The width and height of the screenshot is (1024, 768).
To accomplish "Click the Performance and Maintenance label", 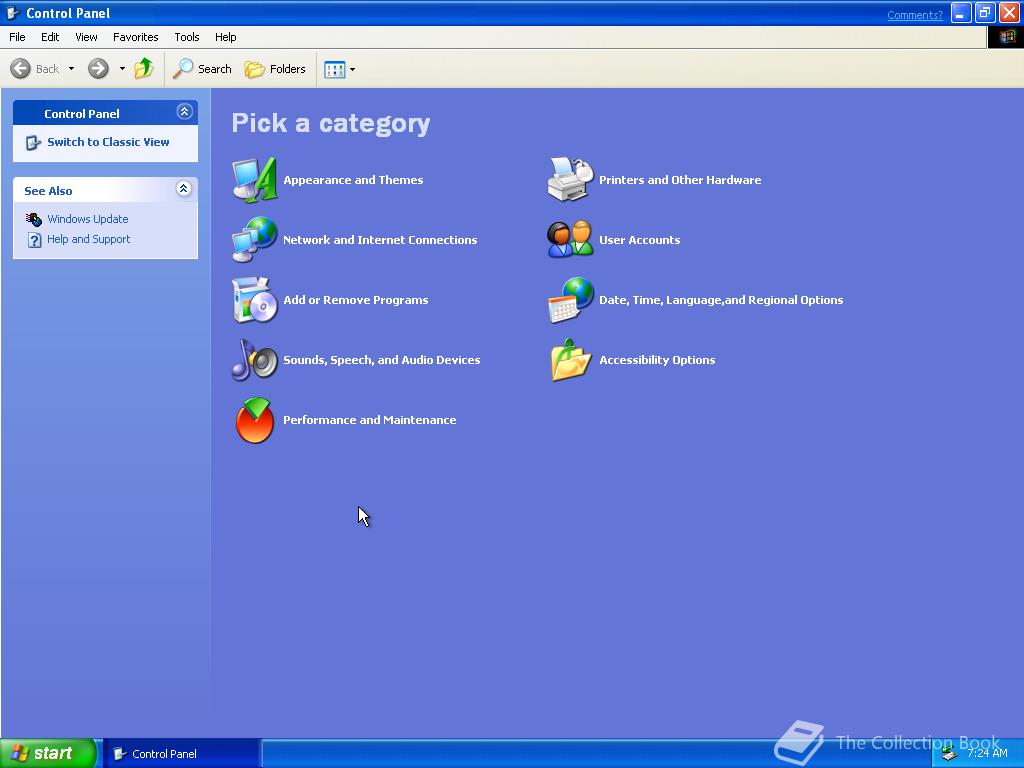I will tap(370, 420).
